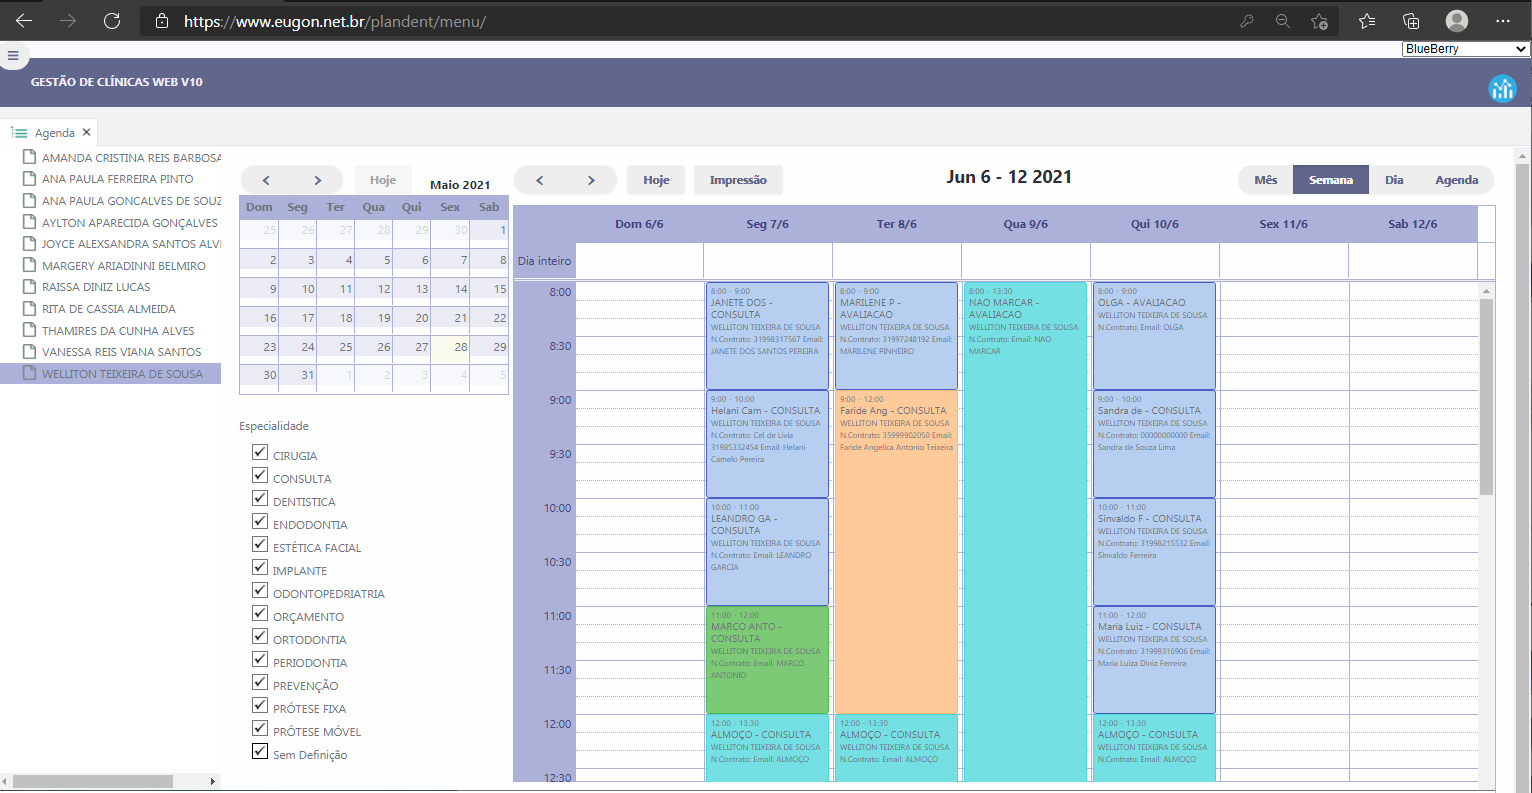This screenshot has height=793, width=1532.
Task: Navigate to previous week in schedule
Action: 540,180
